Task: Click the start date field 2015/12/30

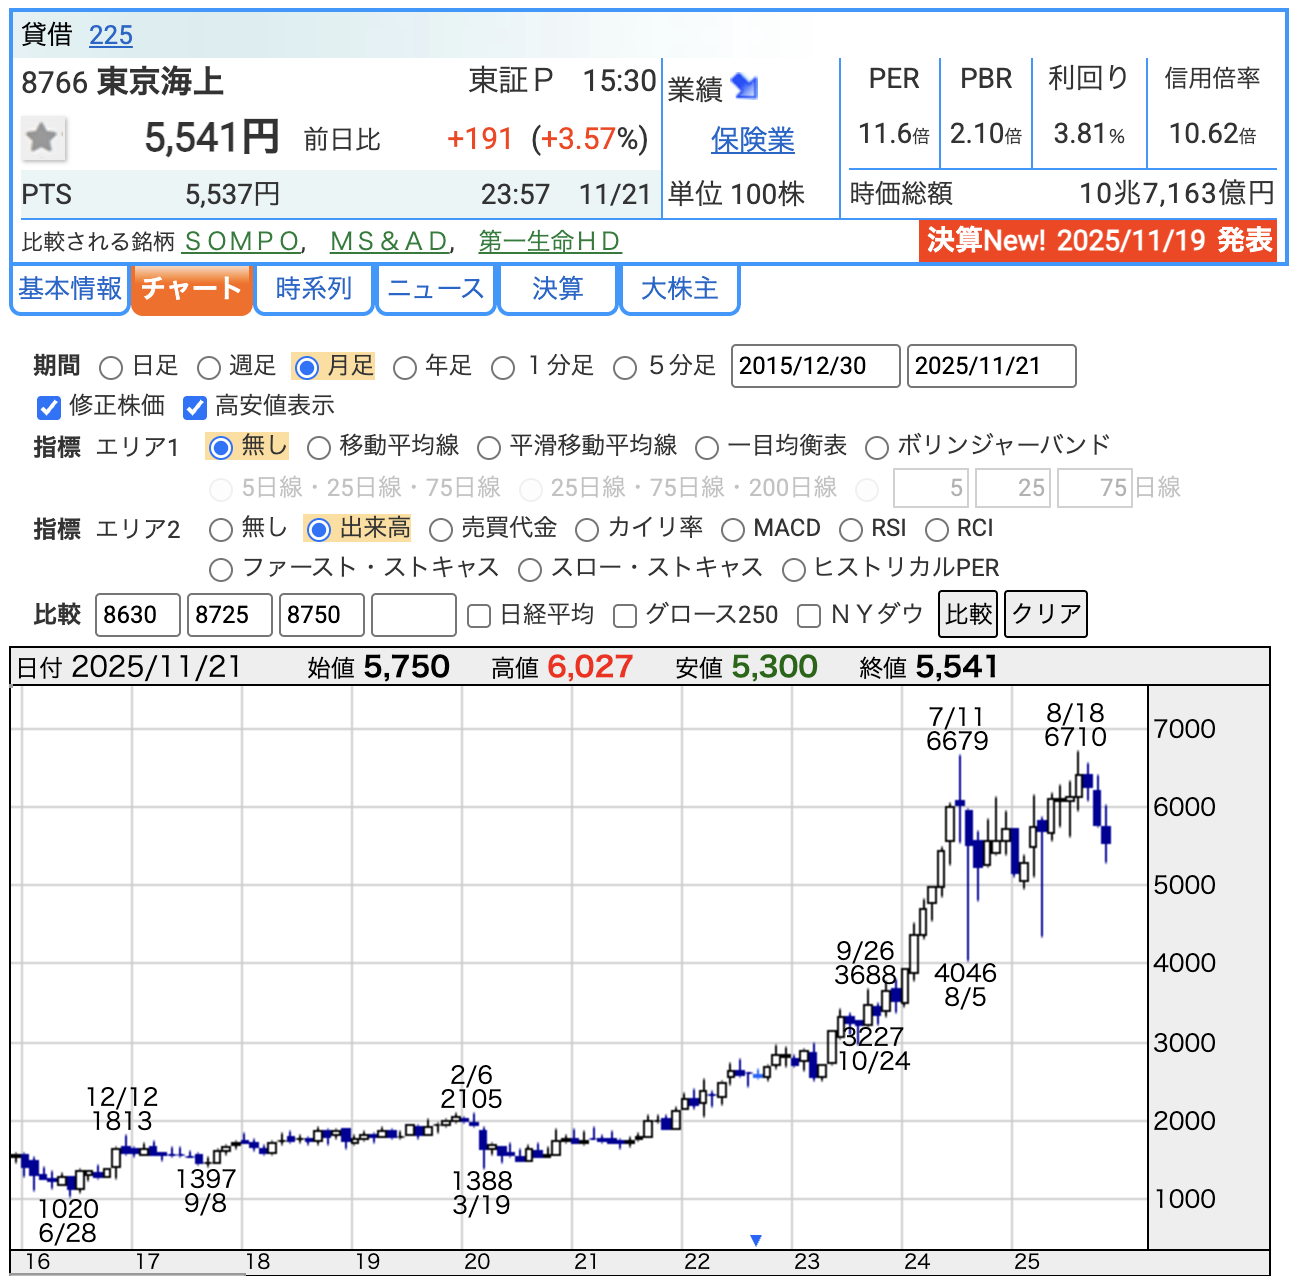Action: (x=815, y=366)
